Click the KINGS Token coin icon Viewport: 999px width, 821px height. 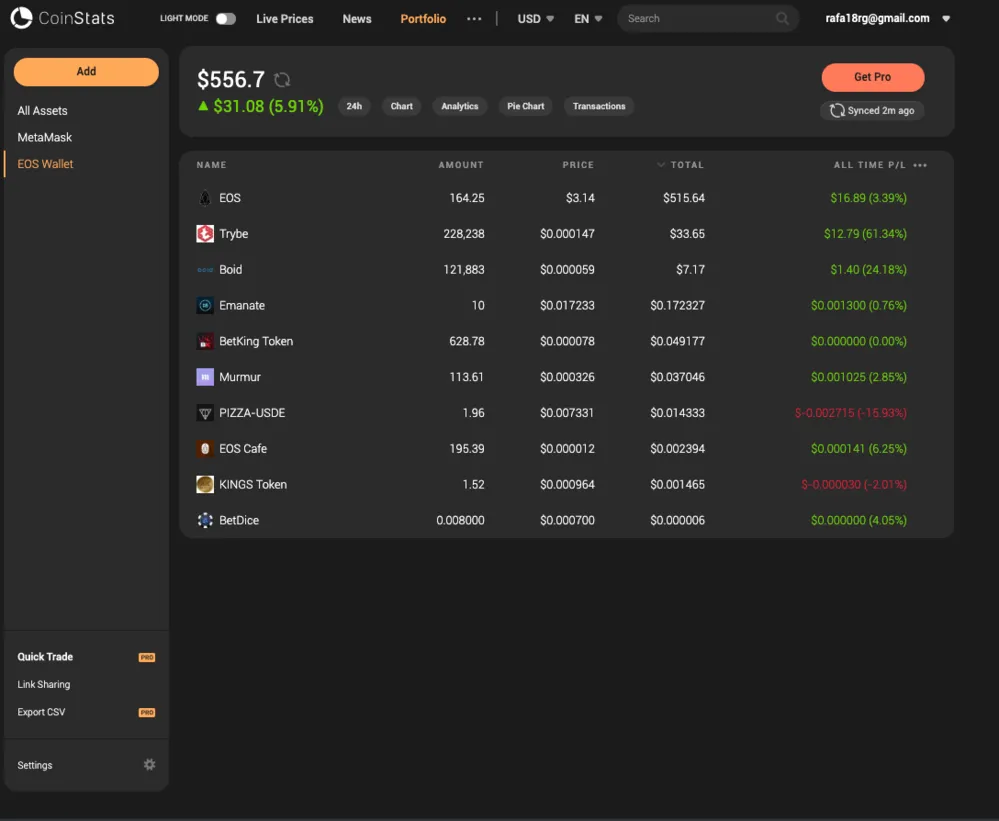coord(205,484)
